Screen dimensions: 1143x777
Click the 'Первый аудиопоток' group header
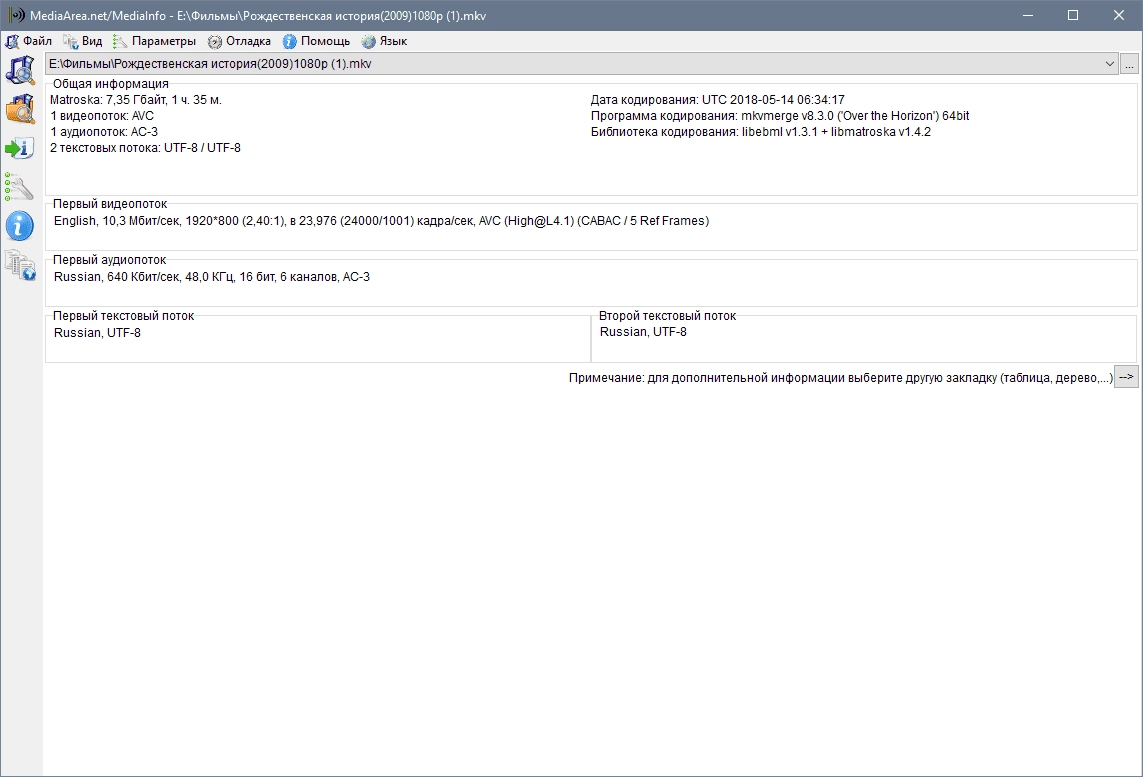tap(109, 260)
